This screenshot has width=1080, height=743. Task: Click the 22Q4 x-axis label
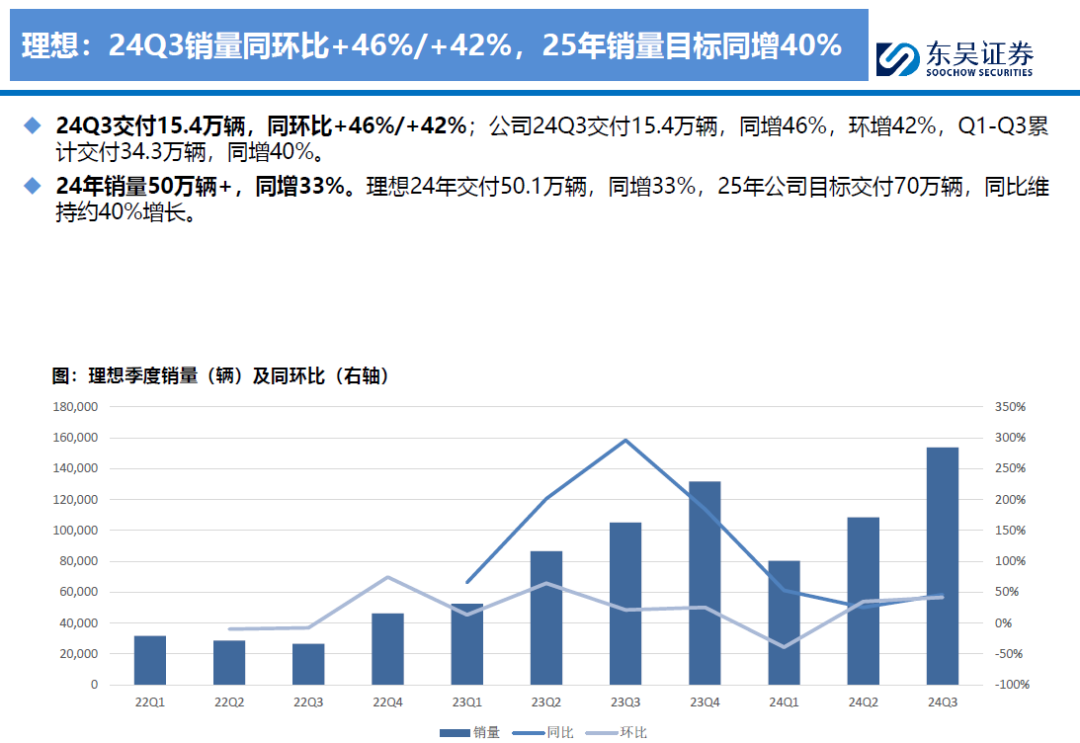(x=388, y=702)
